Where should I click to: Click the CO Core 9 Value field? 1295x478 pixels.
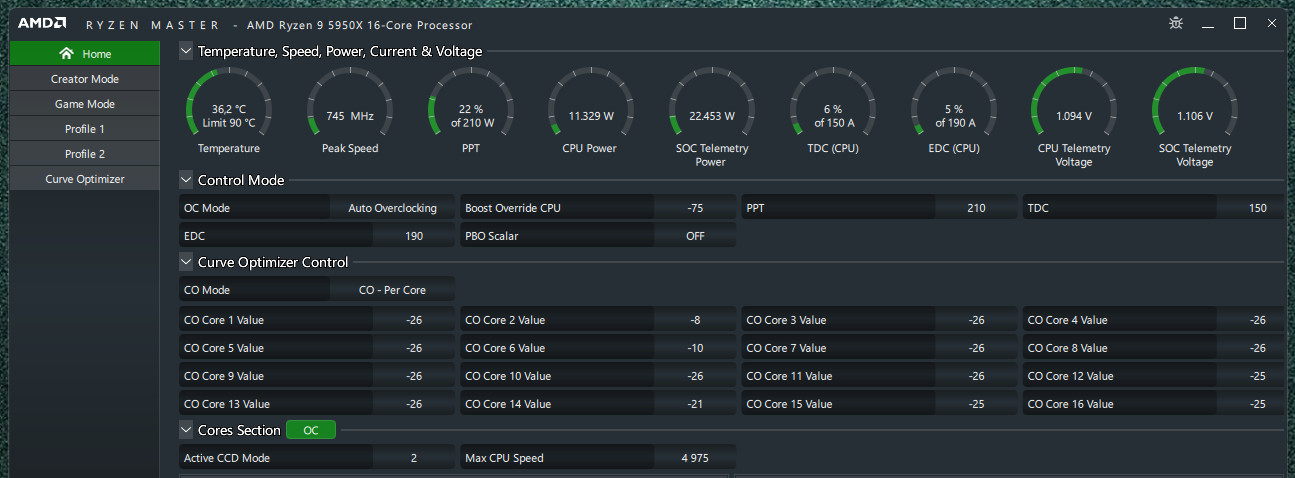pyautogui.click(x=317, y=376)
